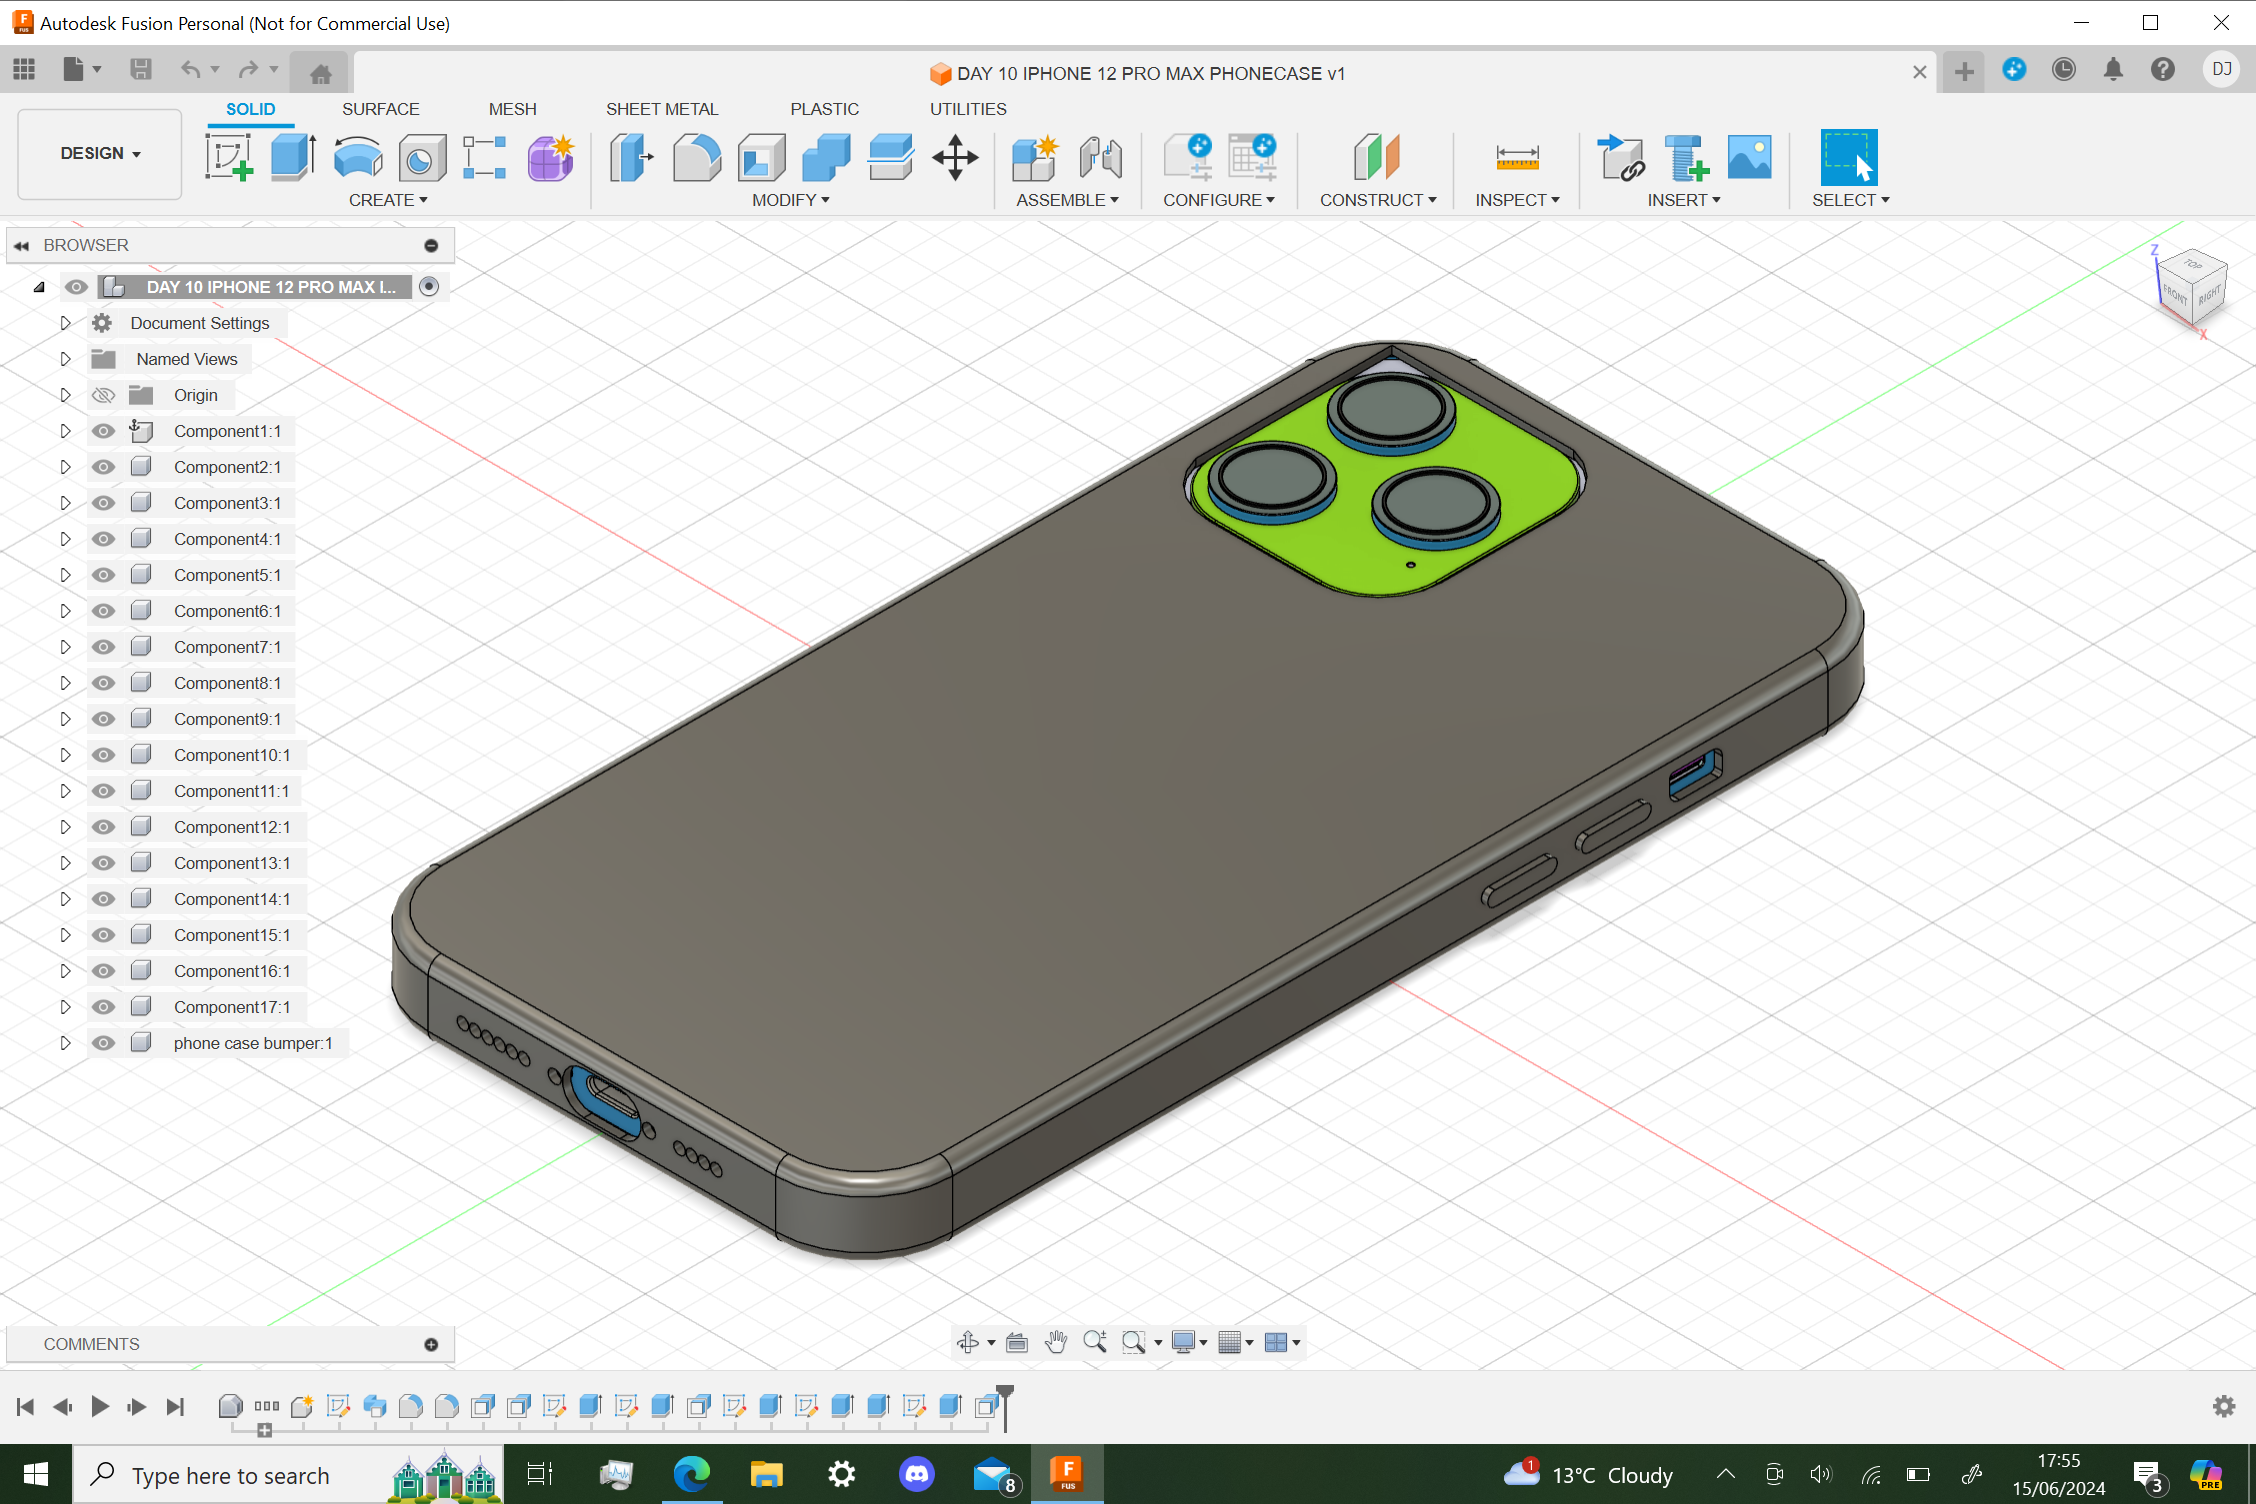Select the Create Sketch tool
The image size is (2256, 1504).
(x=229, y=158)
